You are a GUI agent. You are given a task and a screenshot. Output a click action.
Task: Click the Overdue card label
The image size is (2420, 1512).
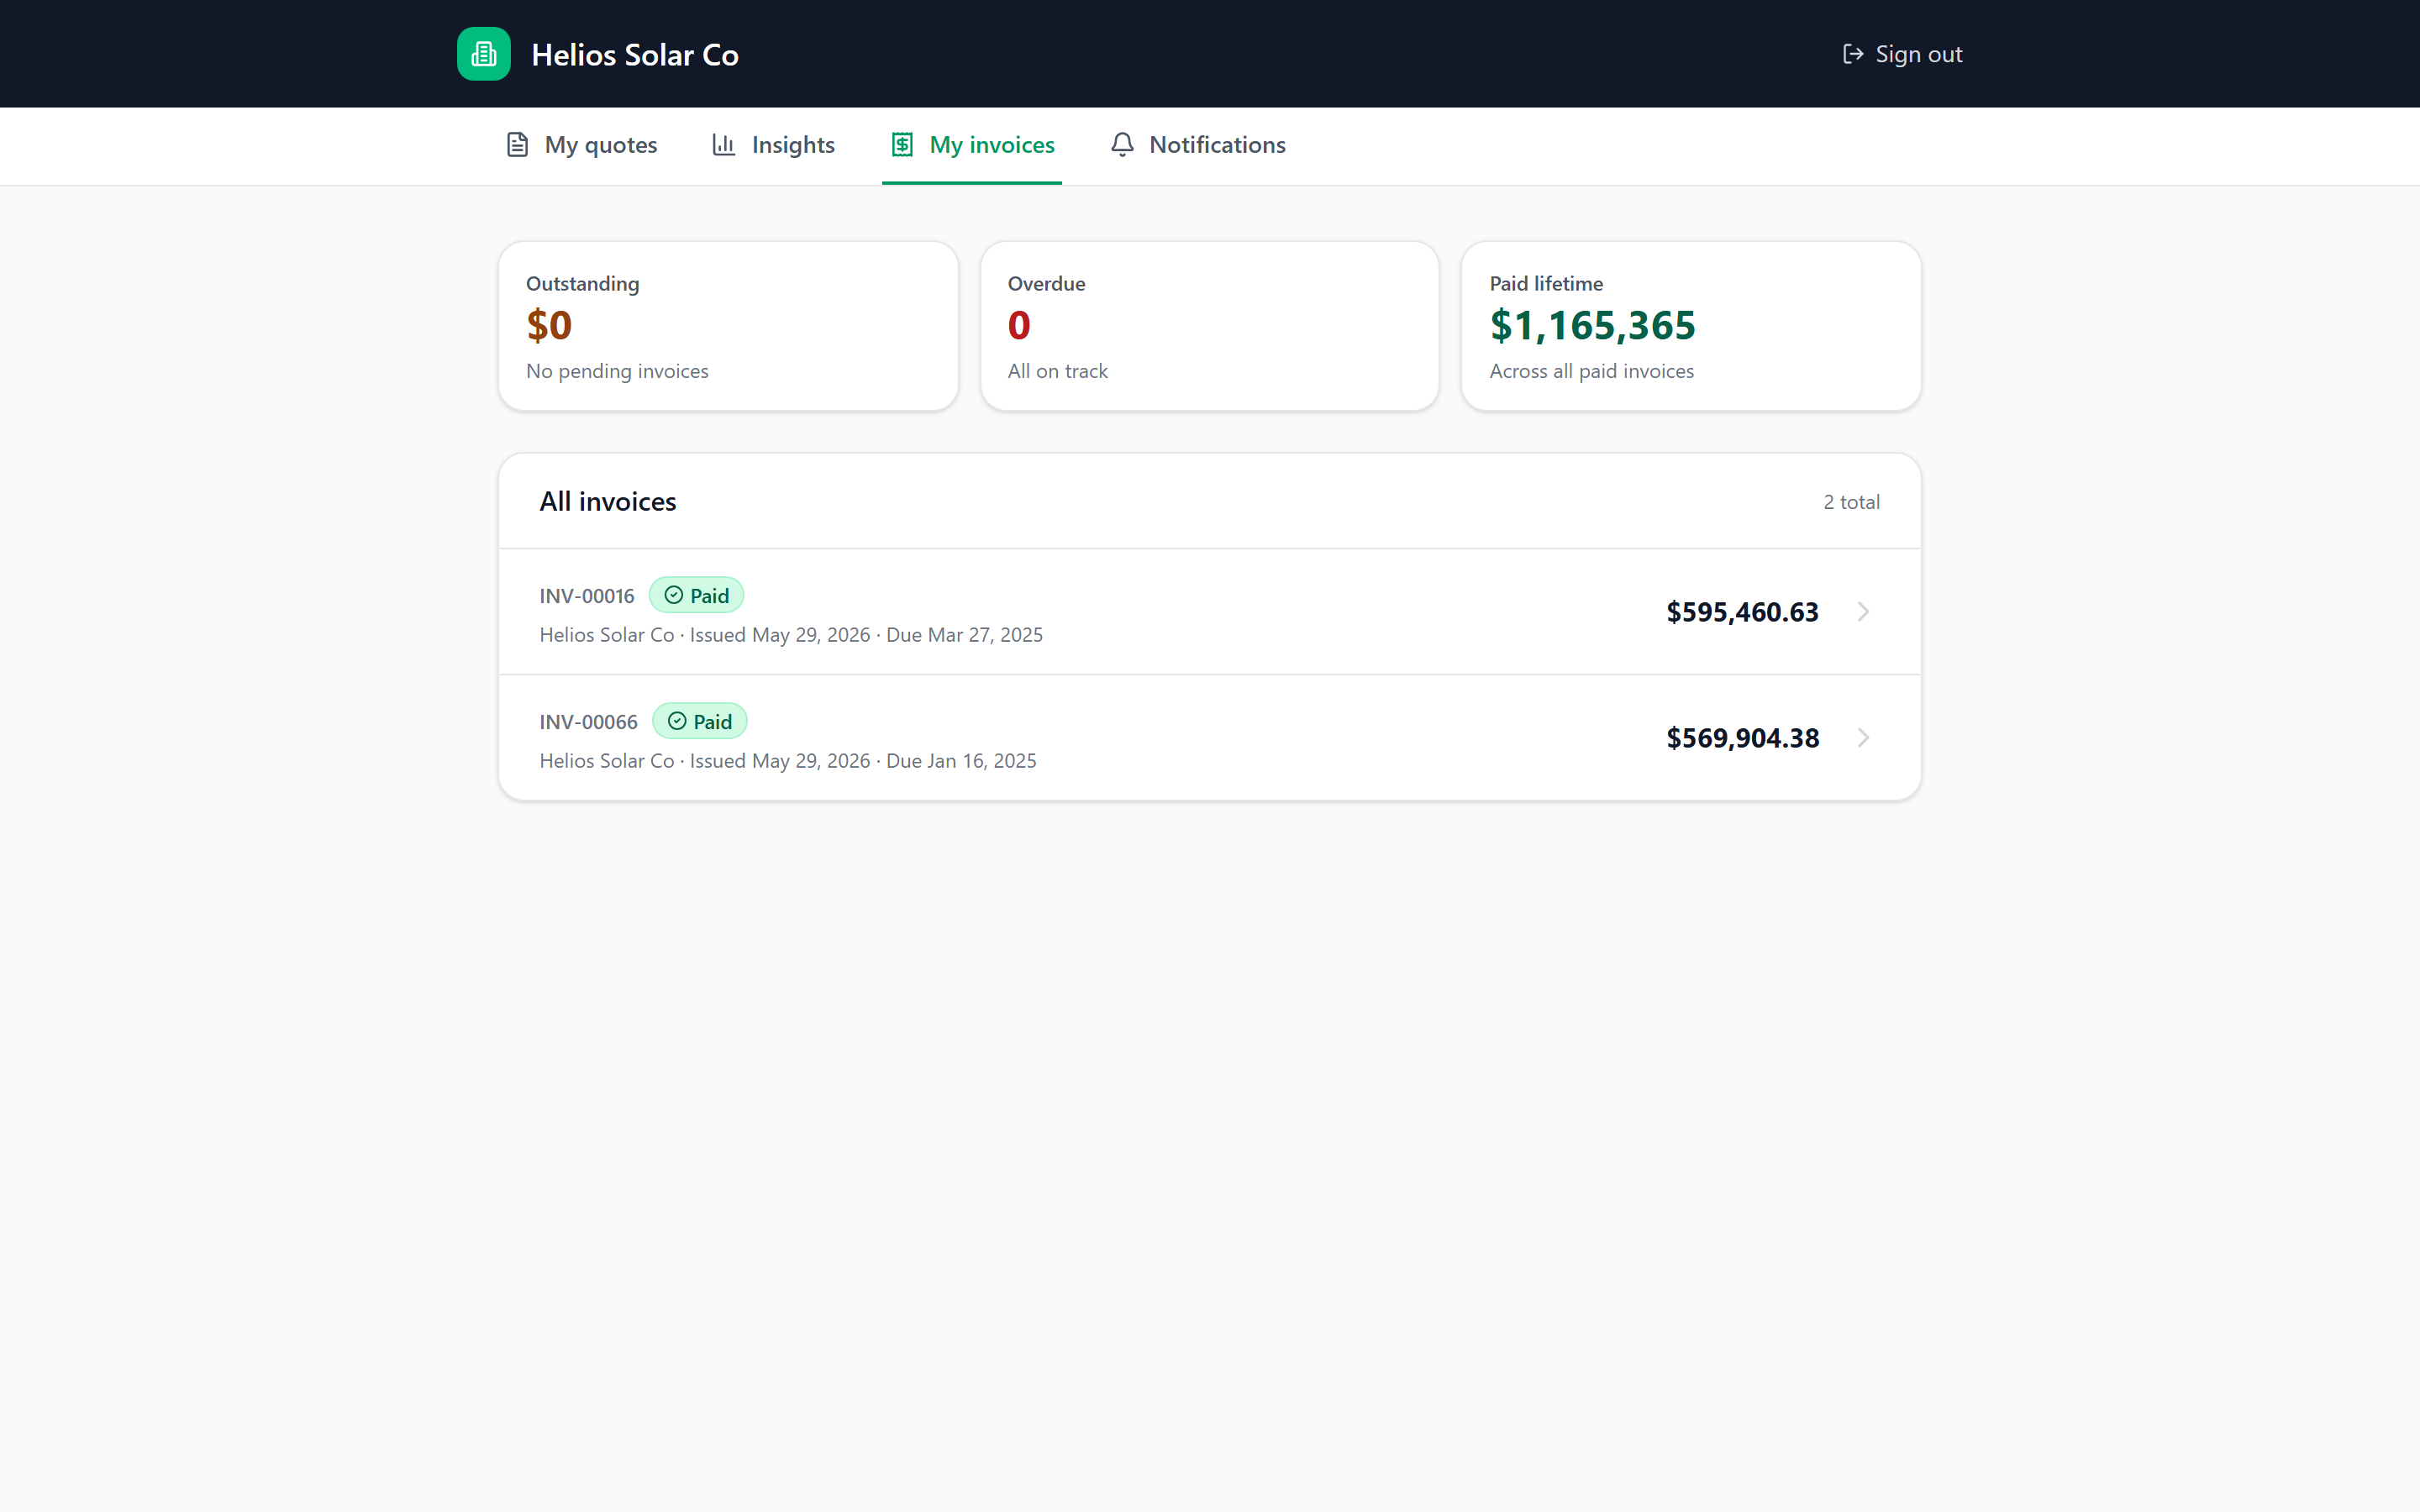(1047, 284)
